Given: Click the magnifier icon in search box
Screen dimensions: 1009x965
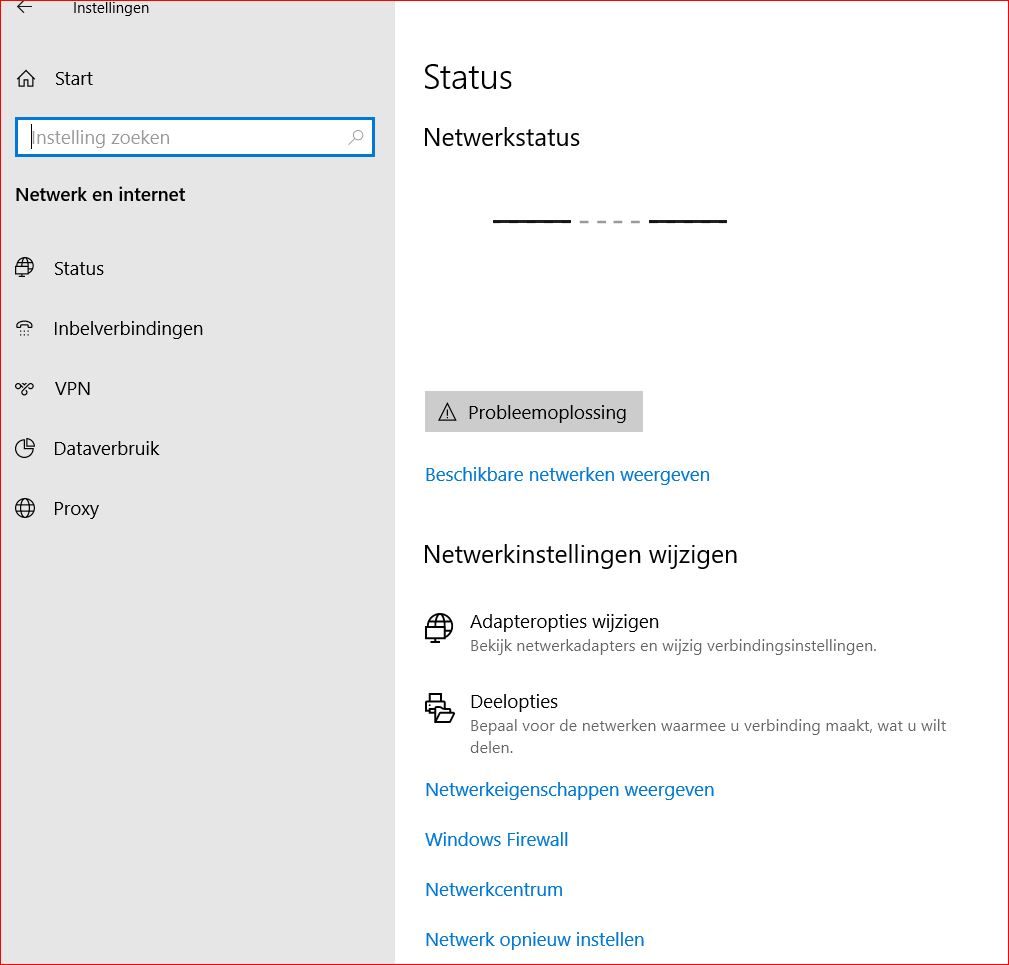Looking at the screenshot, I should 356,138.
